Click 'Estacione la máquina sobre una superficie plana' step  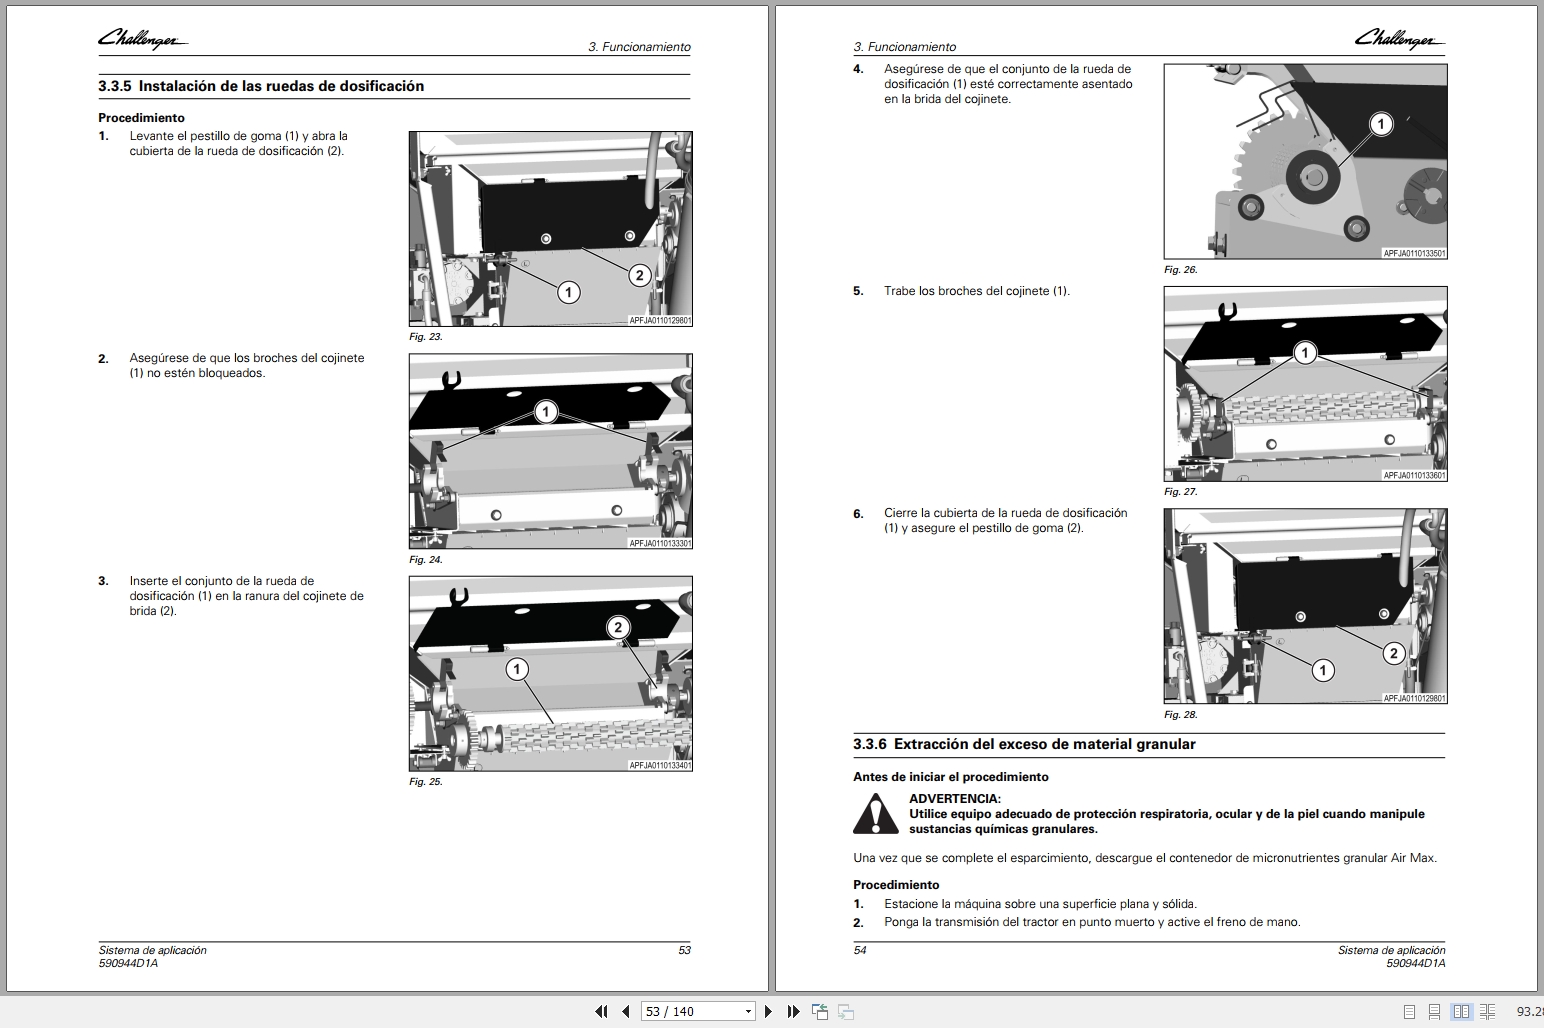pos(1040,904)
